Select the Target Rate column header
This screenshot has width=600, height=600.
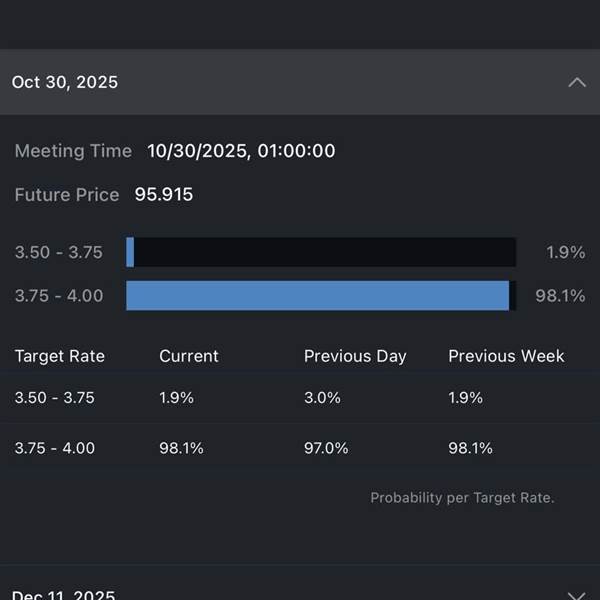(x=59, y=356)
